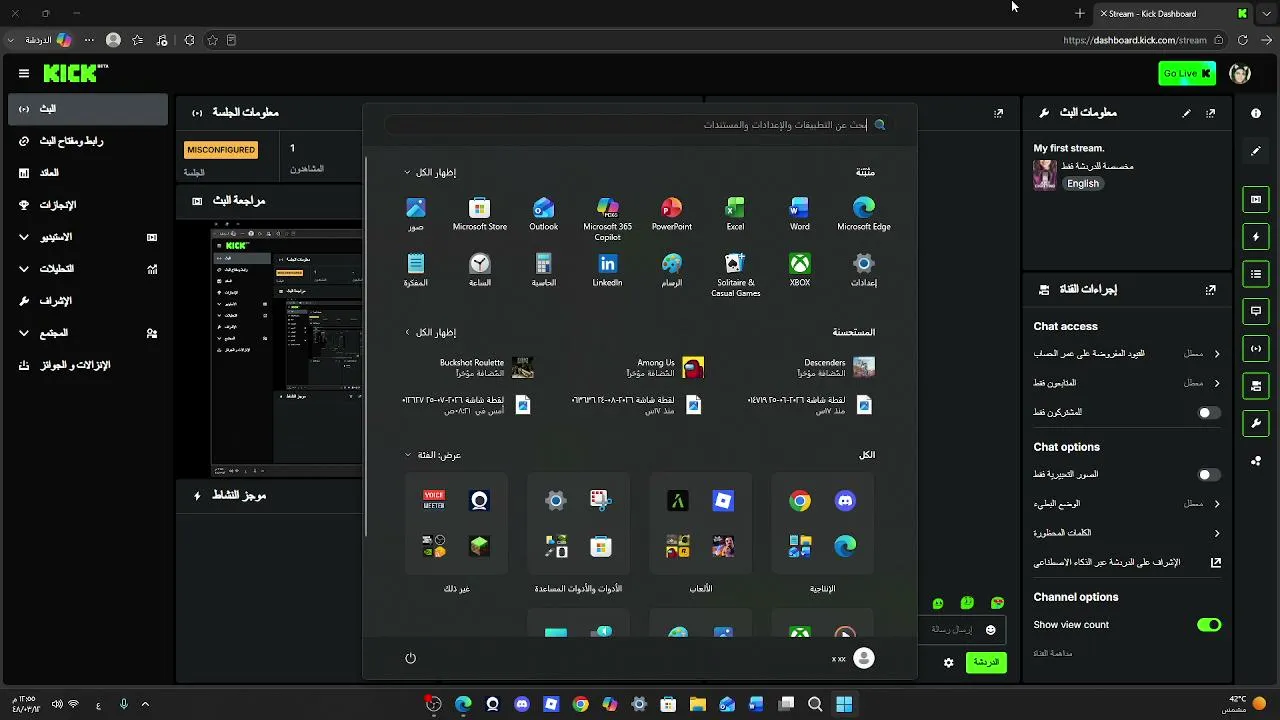The height and width of the screenshot is (720, 1280).
Task: Open the emoji picker in chat input
Action: point(991,630)
